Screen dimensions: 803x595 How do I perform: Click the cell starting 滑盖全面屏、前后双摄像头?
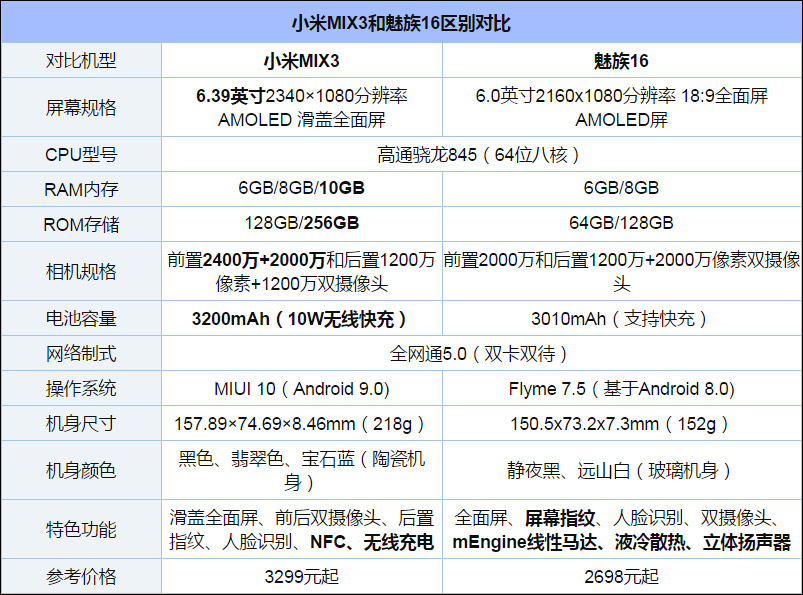pyautogui.click(x=302, y=529)
